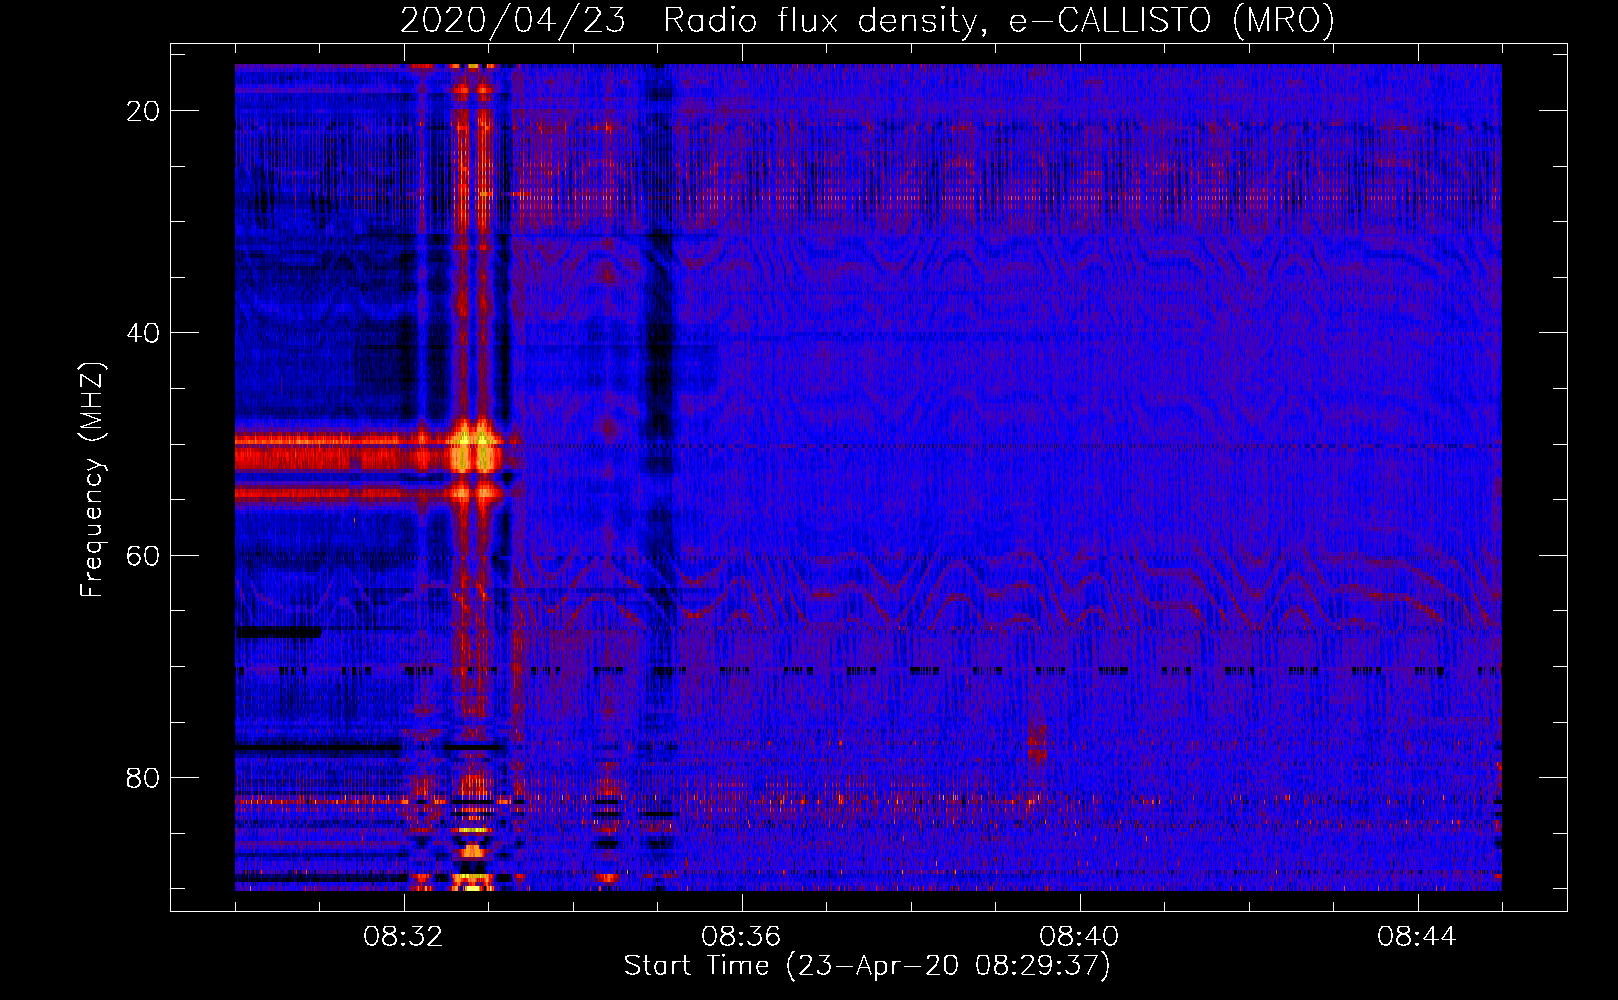Click the 80 MHz frequency tick label
The width and height of the screenshot is (1618, 1000).
[x=144, y=777]
